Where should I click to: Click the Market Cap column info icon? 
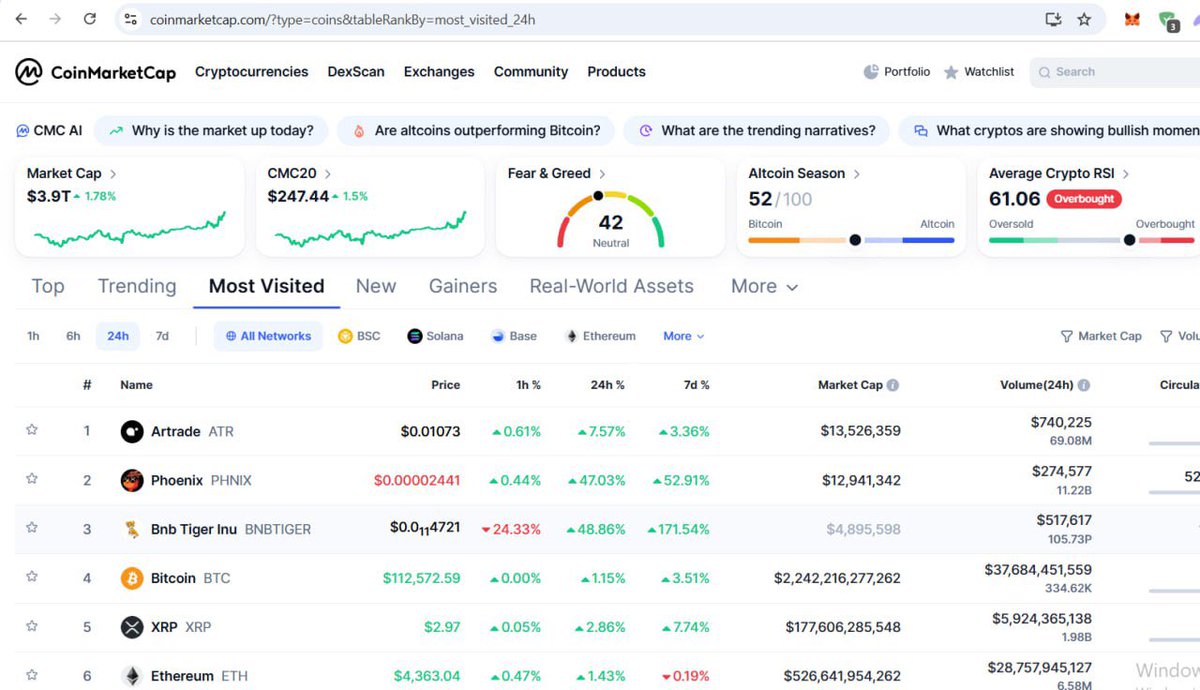(893, 385)
